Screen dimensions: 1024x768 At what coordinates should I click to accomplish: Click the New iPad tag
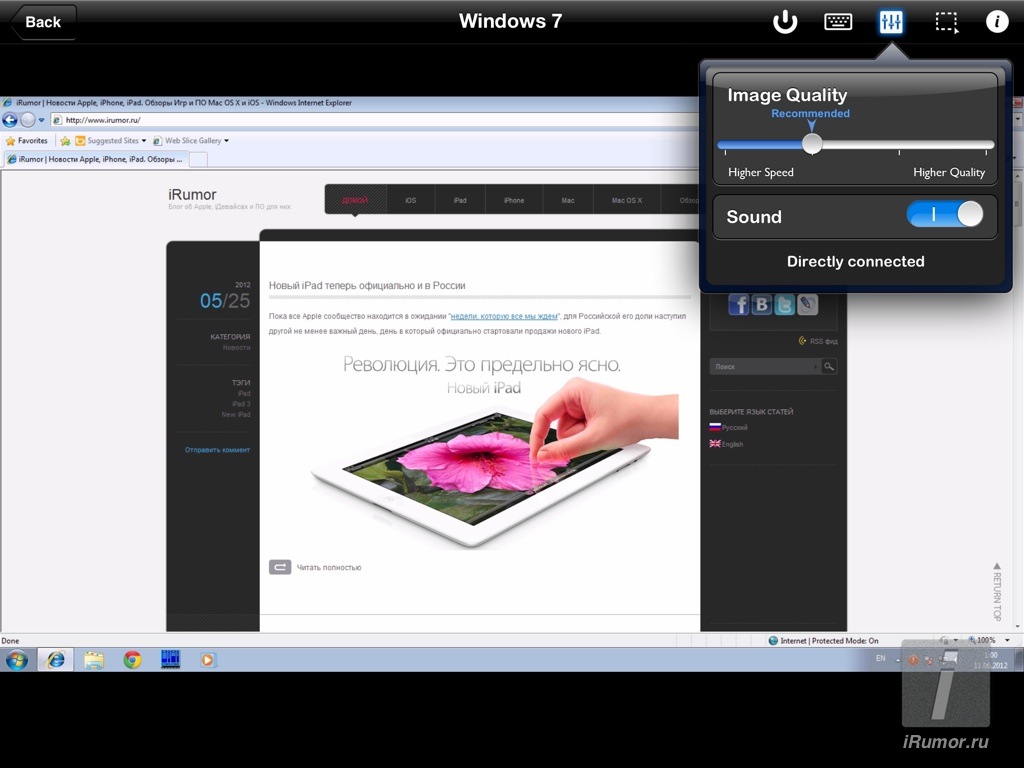236,415
